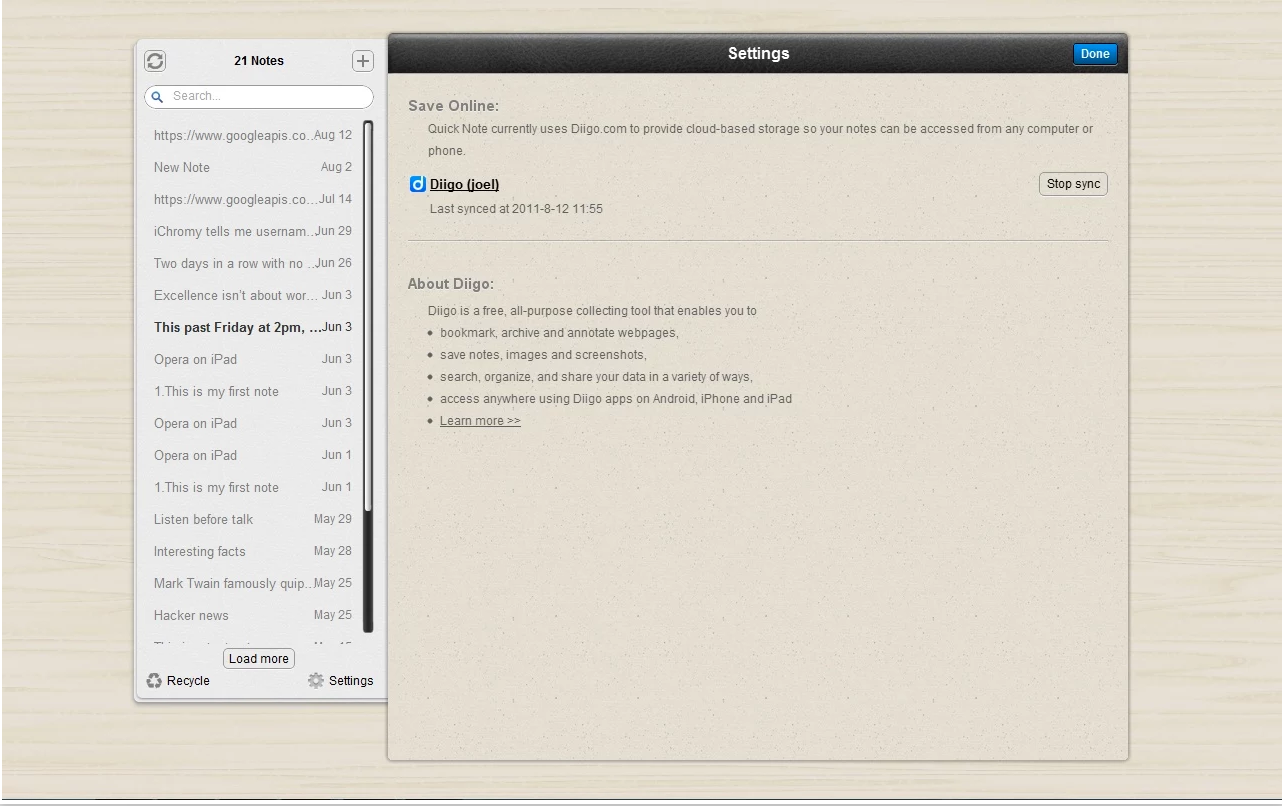The height and width of the screenshot is (806, 1282).
Task: Open the Interesting facts note
Action: pos(253,552)
